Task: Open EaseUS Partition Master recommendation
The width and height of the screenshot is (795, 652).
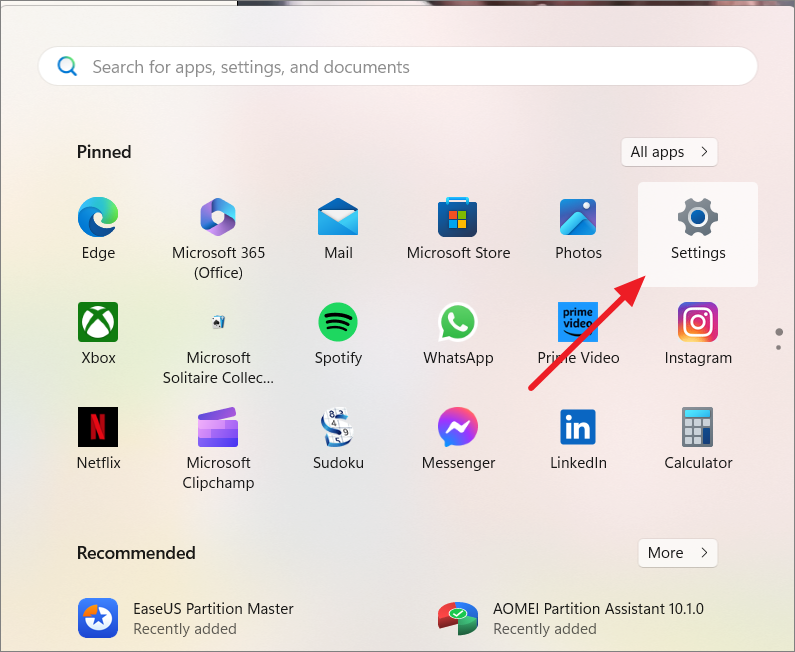Action: [186, 618]
